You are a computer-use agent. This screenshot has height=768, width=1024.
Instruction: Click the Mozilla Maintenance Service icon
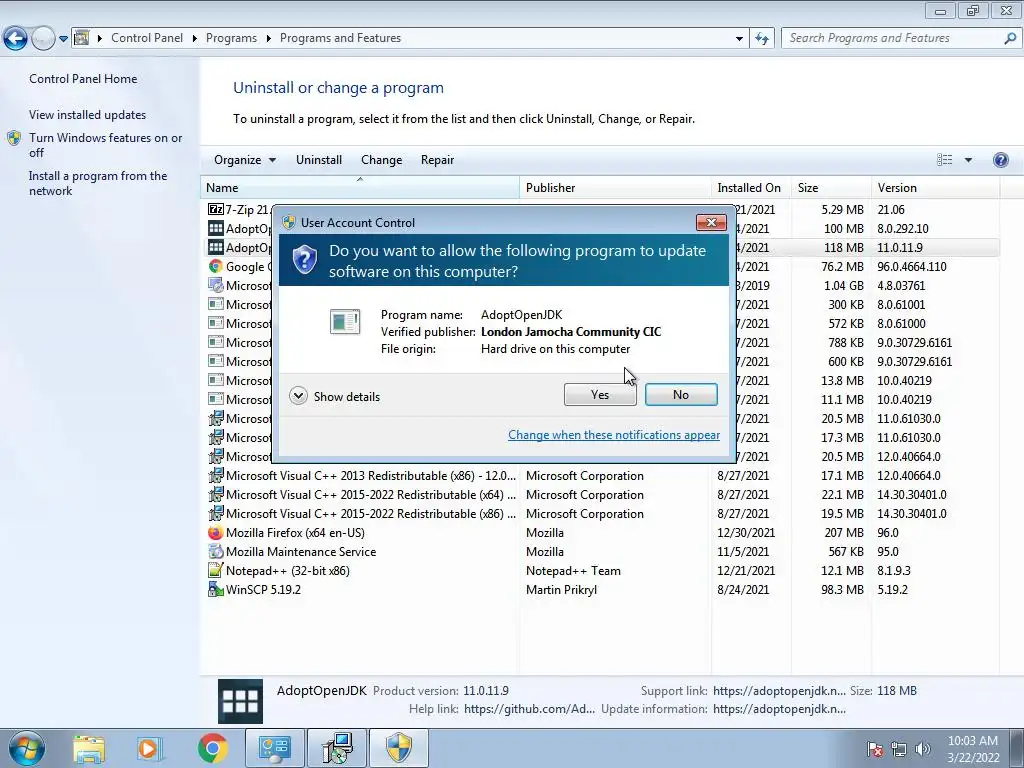(216, 552)
